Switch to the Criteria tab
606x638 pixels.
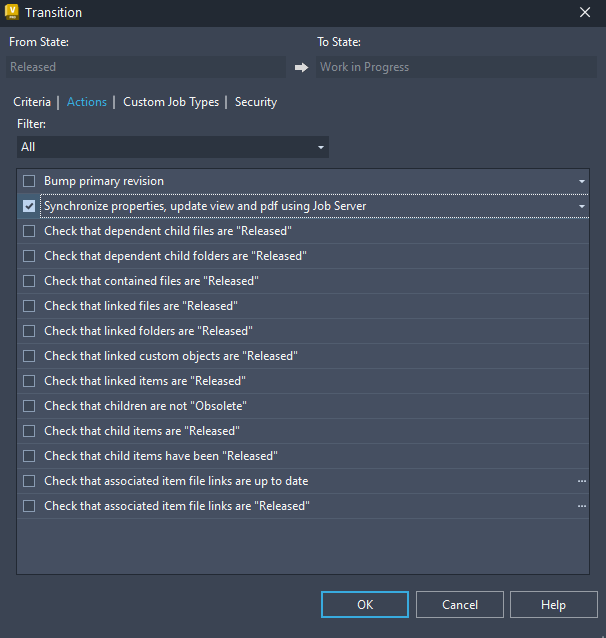pos(32,102)
